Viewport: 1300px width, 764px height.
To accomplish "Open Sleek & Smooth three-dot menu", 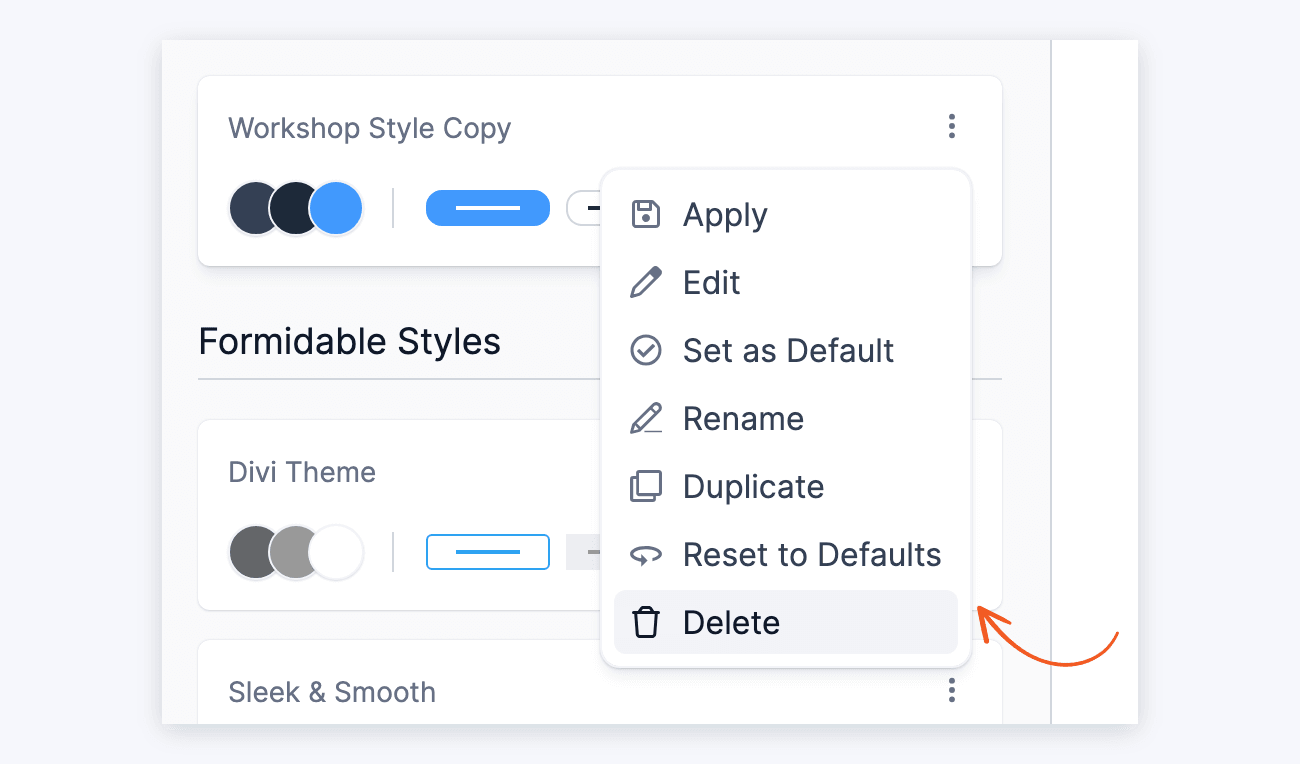I will tap(951, 690).
